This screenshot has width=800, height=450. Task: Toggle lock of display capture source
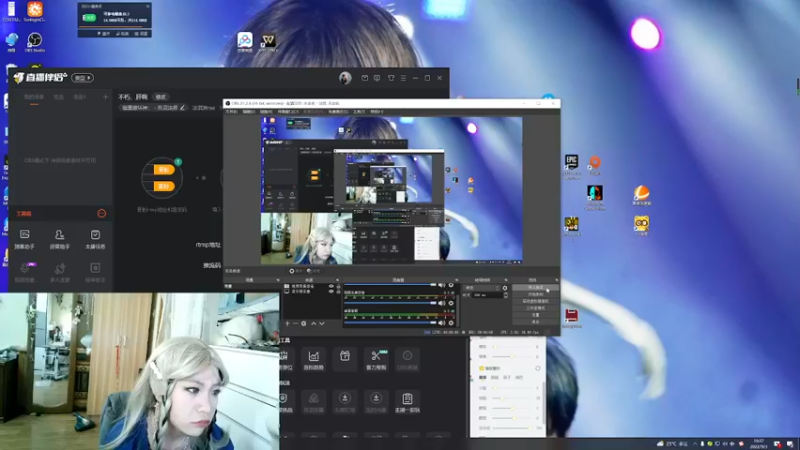(x=338, y=291)
